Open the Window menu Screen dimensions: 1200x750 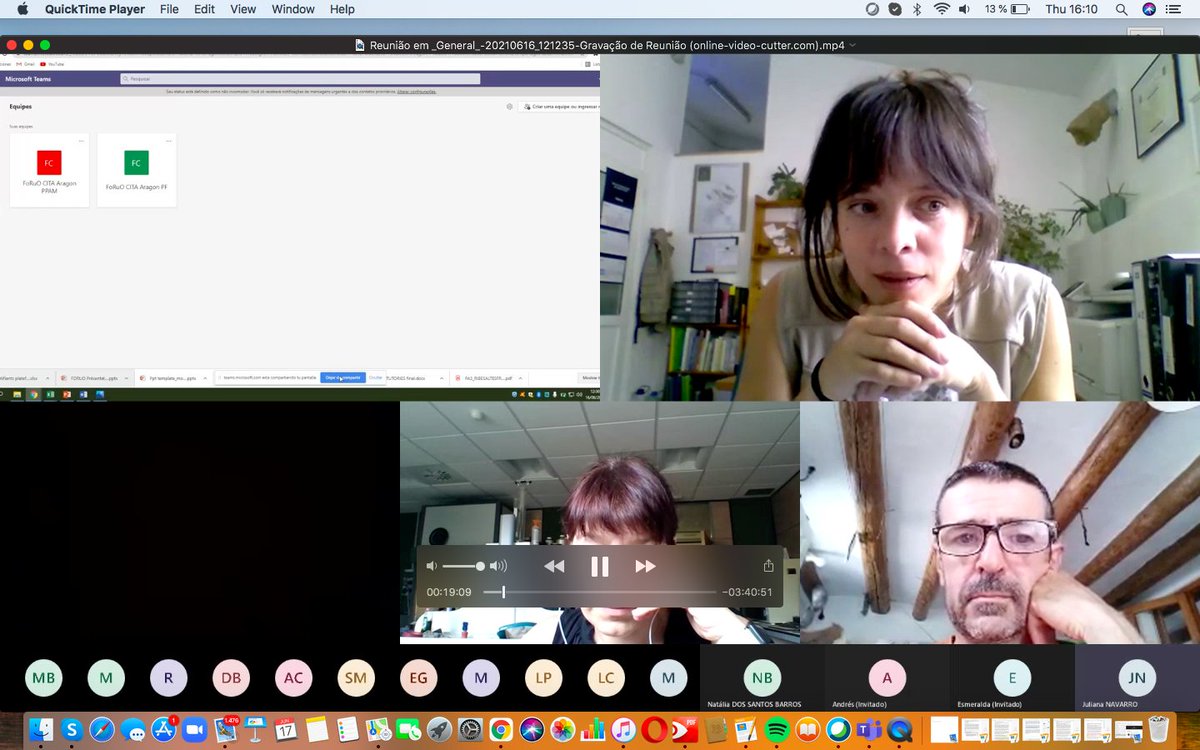pos(293,9)
